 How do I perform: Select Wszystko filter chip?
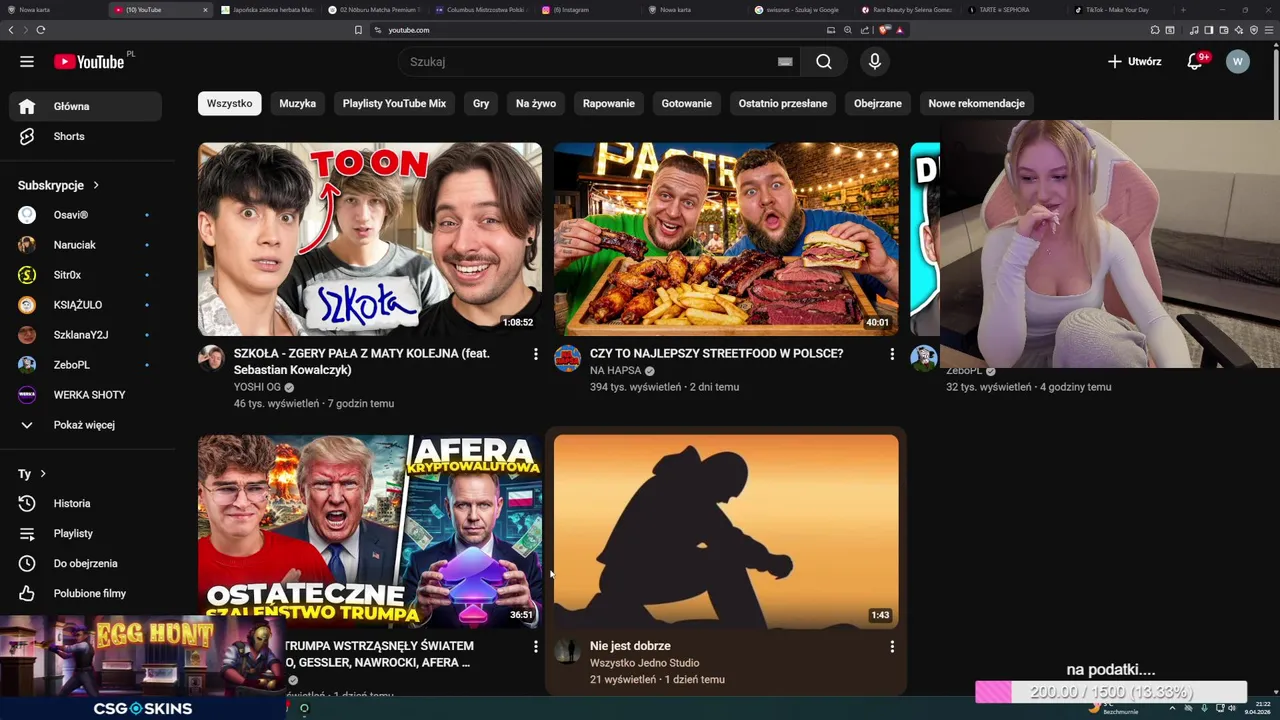click(x=230, y=104)
